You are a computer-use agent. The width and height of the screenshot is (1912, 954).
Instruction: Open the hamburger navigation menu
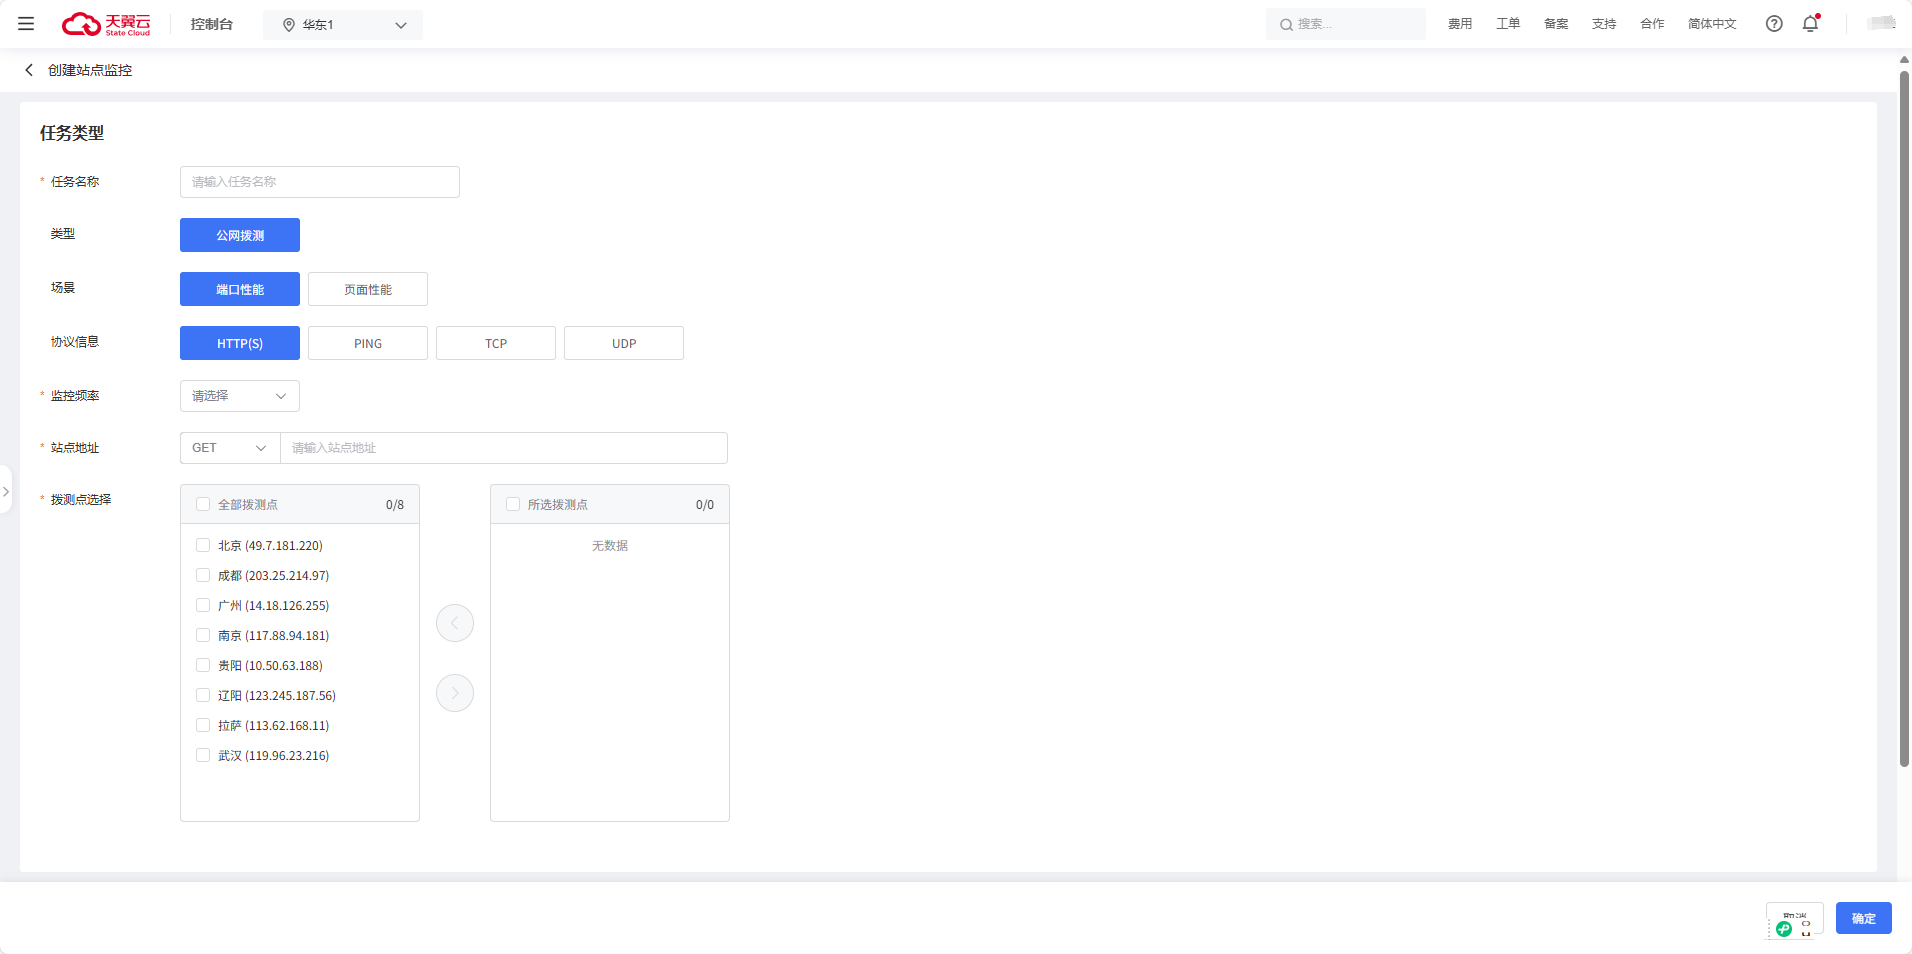pos(26,24)
